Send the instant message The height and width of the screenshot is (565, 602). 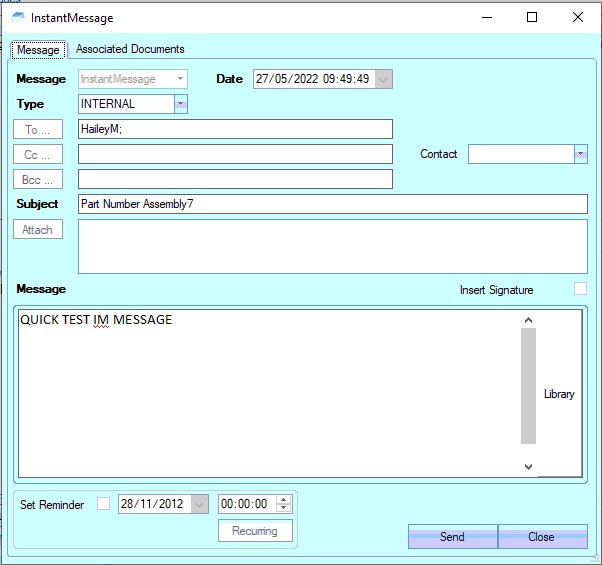point(452,537)
